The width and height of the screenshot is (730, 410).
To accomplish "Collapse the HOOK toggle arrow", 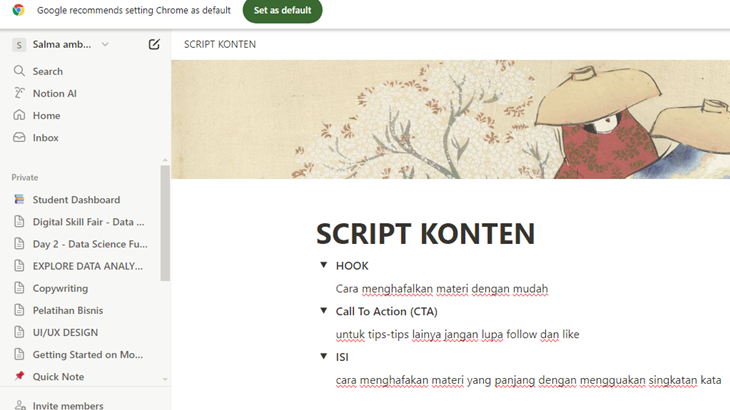I will pyautogui.click(x=324, y=265).
